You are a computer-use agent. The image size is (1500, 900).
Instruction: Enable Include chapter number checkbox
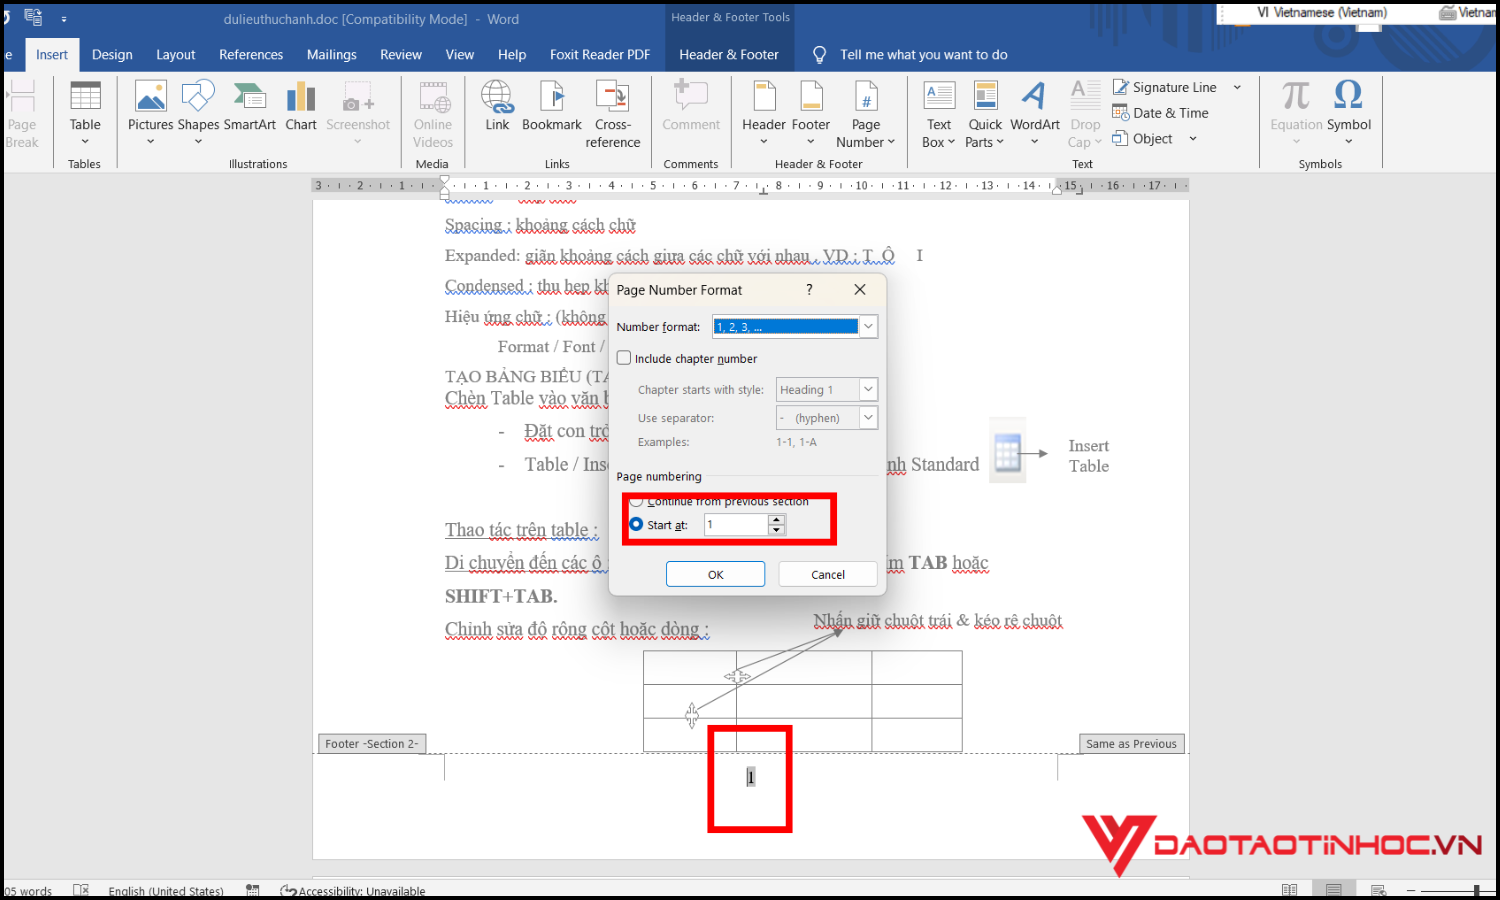[625, 358]
